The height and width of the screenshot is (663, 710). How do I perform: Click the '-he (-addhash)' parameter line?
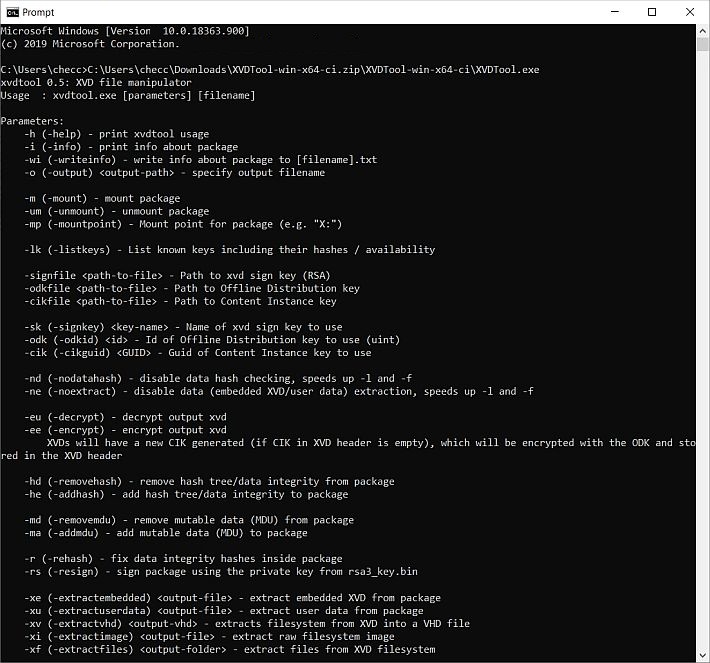pos(187,494)
